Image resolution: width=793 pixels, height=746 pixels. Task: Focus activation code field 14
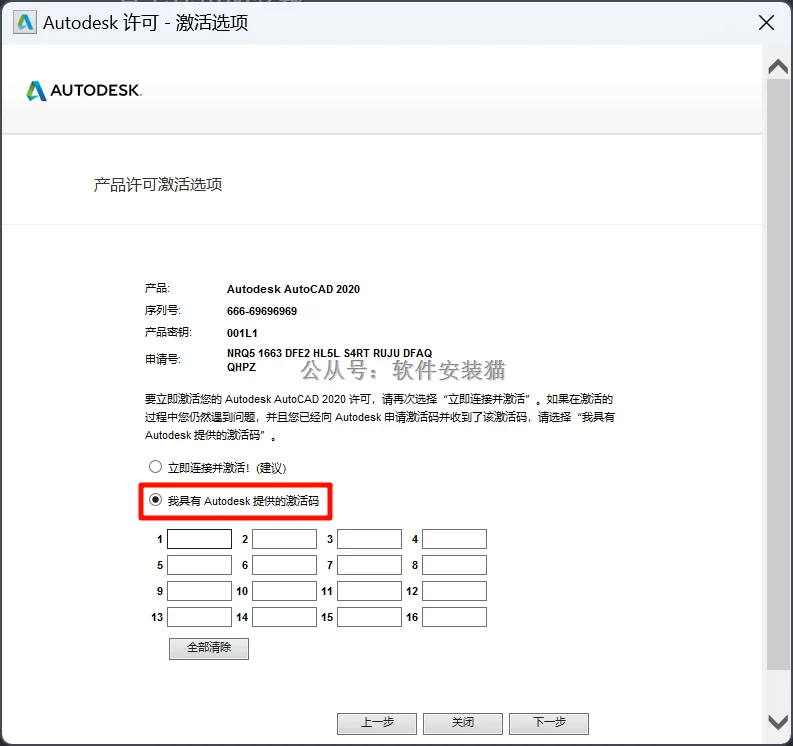pos(284,617)
